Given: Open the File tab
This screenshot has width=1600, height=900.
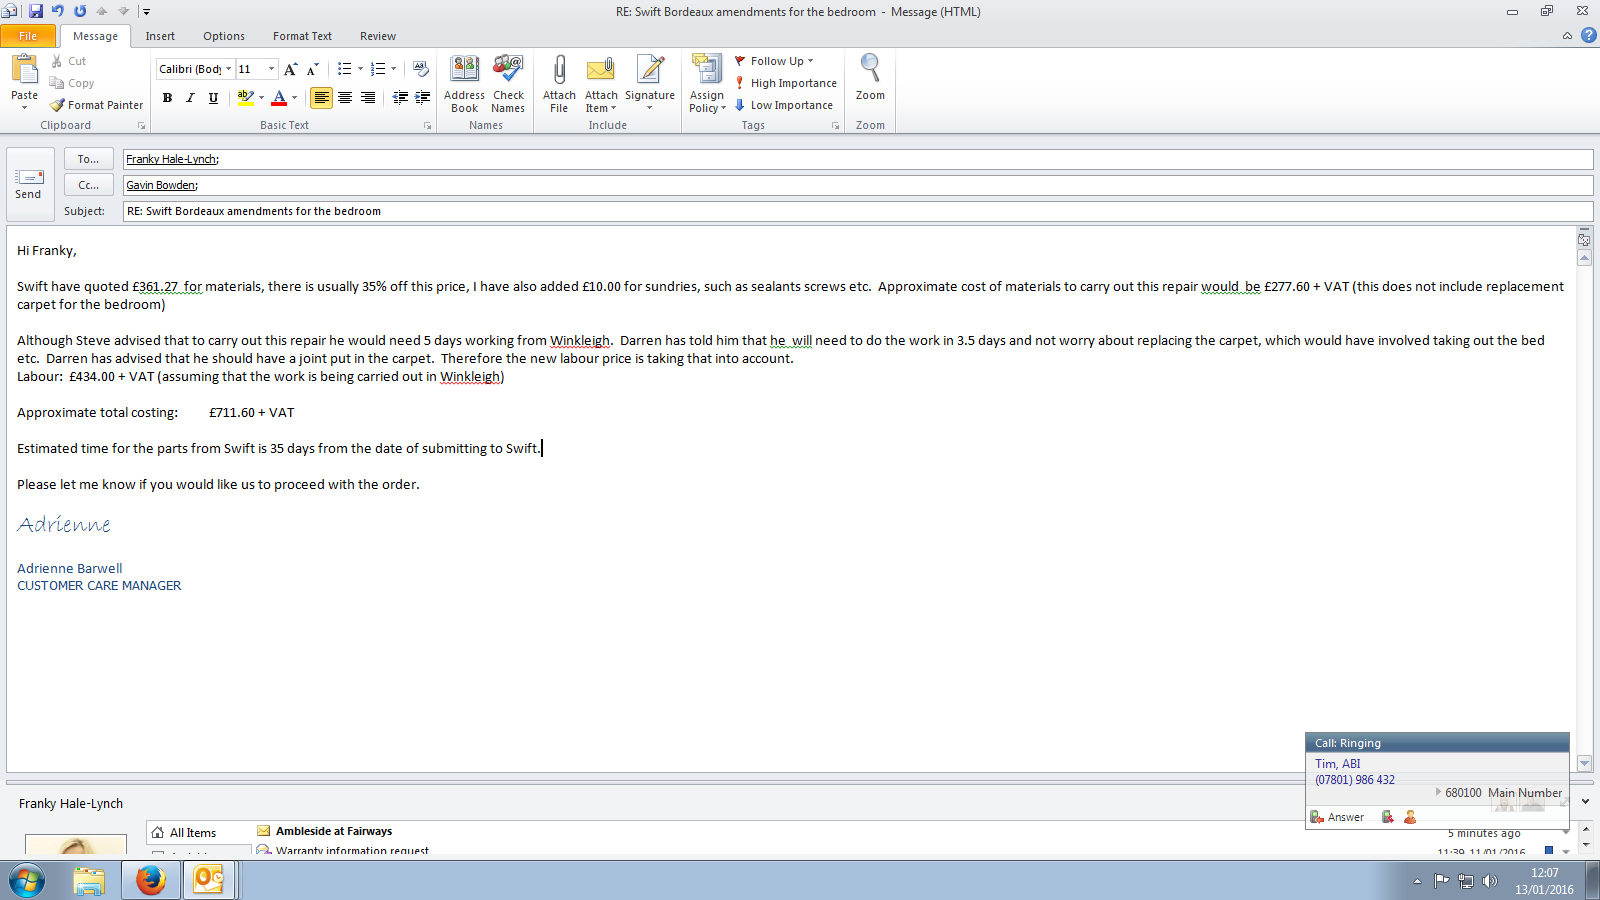Looking at the screenshot, I should [x=28, y=36].
